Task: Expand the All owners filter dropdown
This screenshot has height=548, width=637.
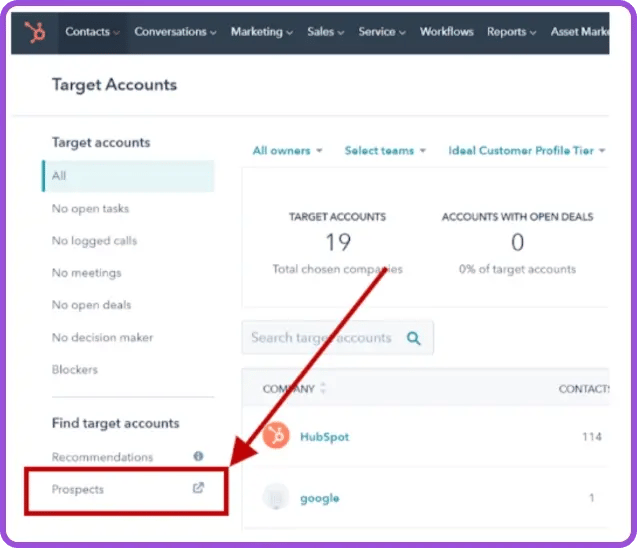Action: [x=287, y=151]
